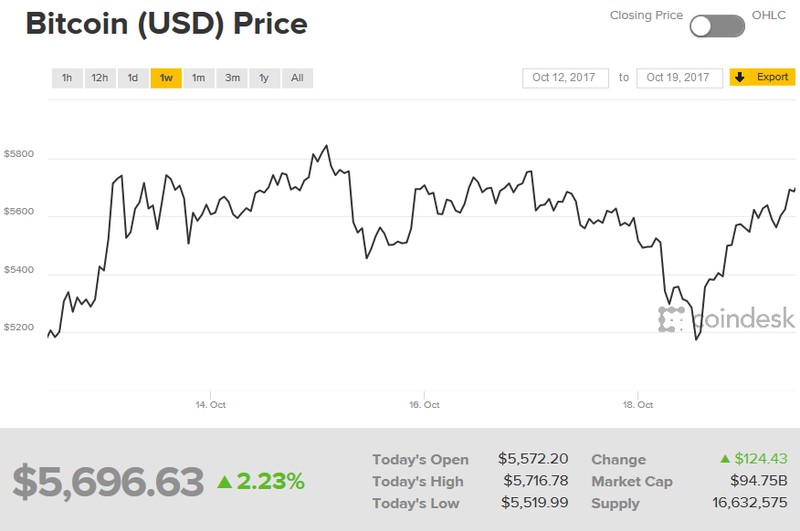Click the coindesk watermark logo
The height and width of the screenshot is (531, 800).
pos(726,319)
